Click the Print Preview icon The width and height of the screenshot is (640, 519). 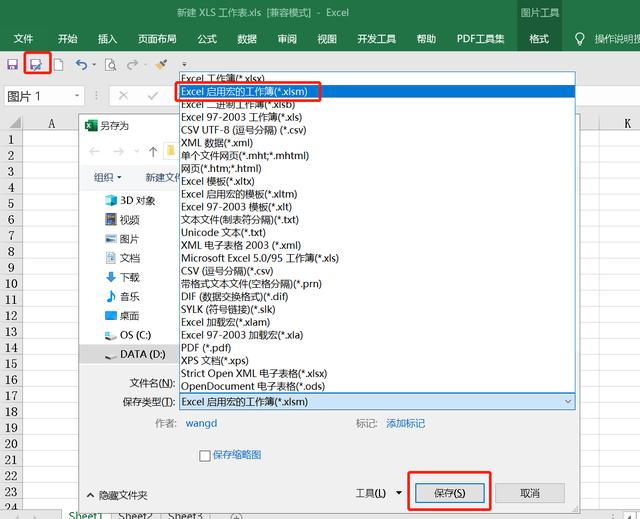(111, 64)
